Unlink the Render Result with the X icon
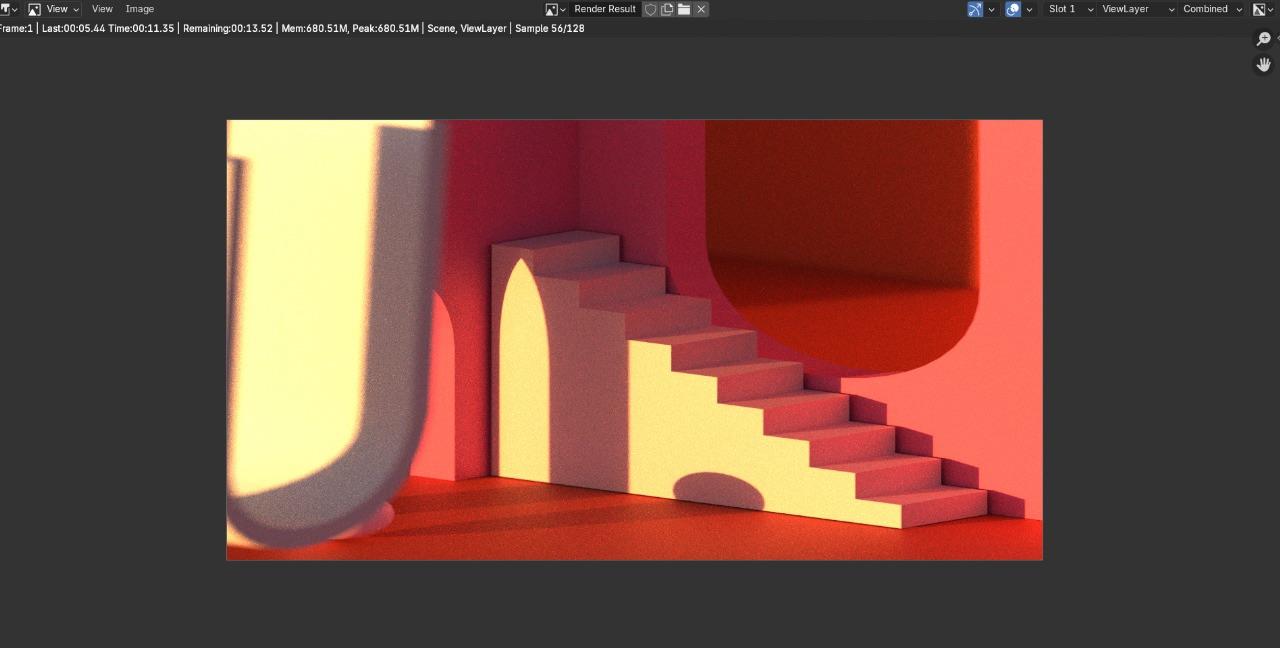 click(701, 9)
